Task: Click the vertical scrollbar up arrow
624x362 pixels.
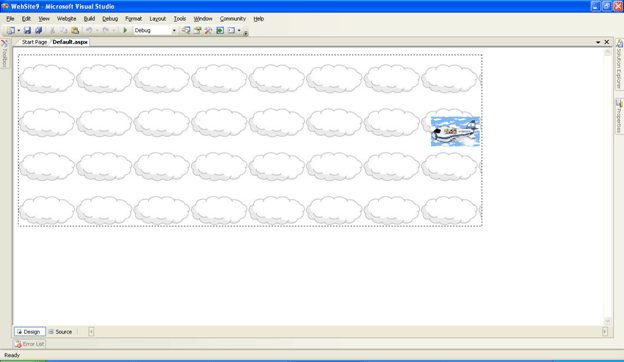Action: coord(608,52)
